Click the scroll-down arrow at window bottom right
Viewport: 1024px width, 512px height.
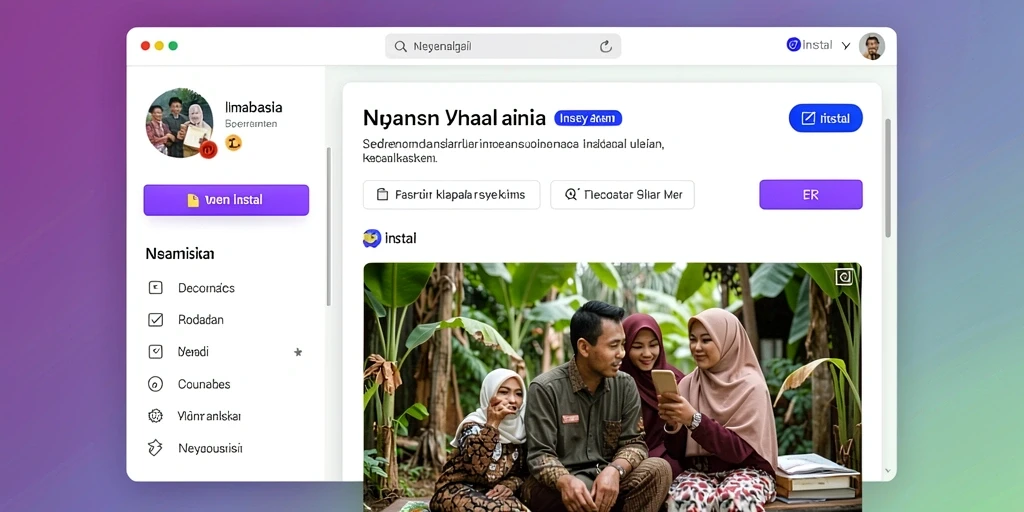click(x=887, y=470)
